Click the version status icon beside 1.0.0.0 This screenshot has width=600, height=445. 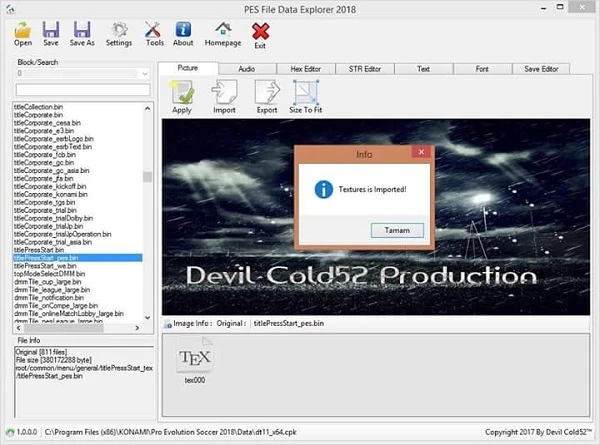pos(10,432)
